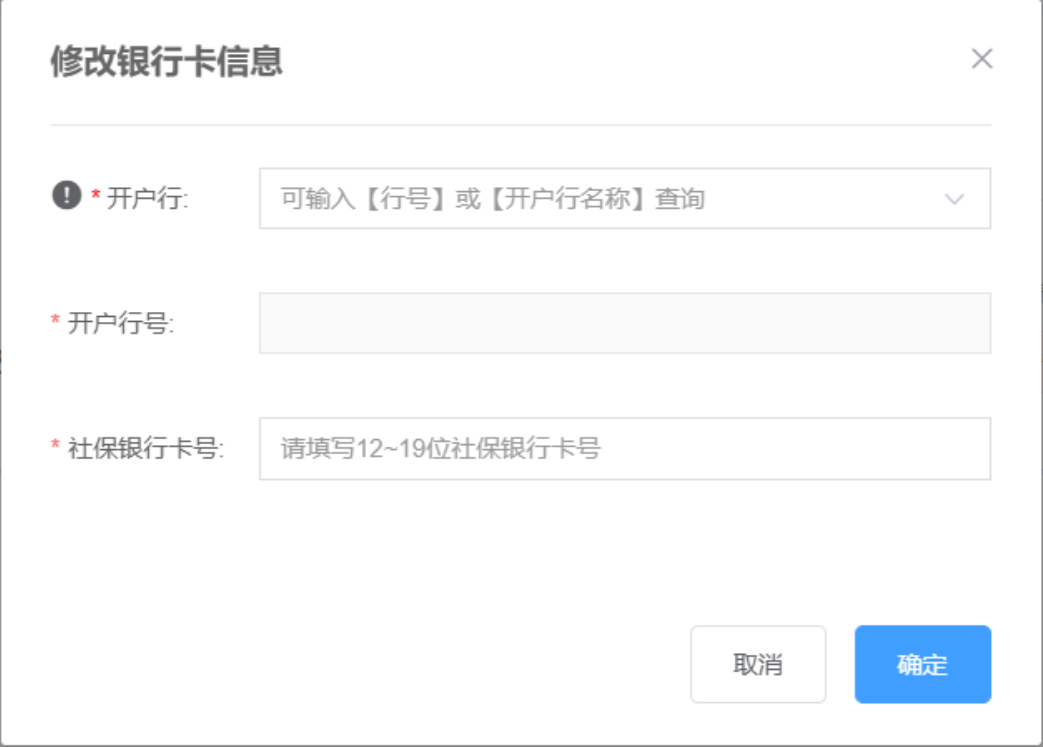Click the 开户行号 field label
Screen dimensions: 1043x747
(120, 323)
